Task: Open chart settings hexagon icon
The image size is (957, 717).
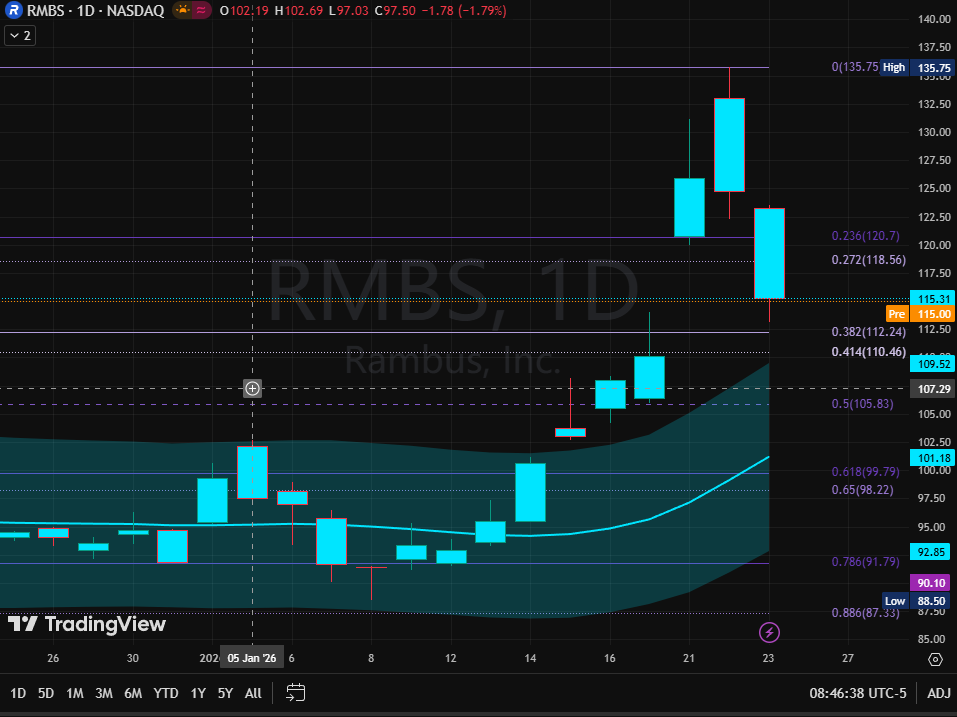Action: coord(935,659)
